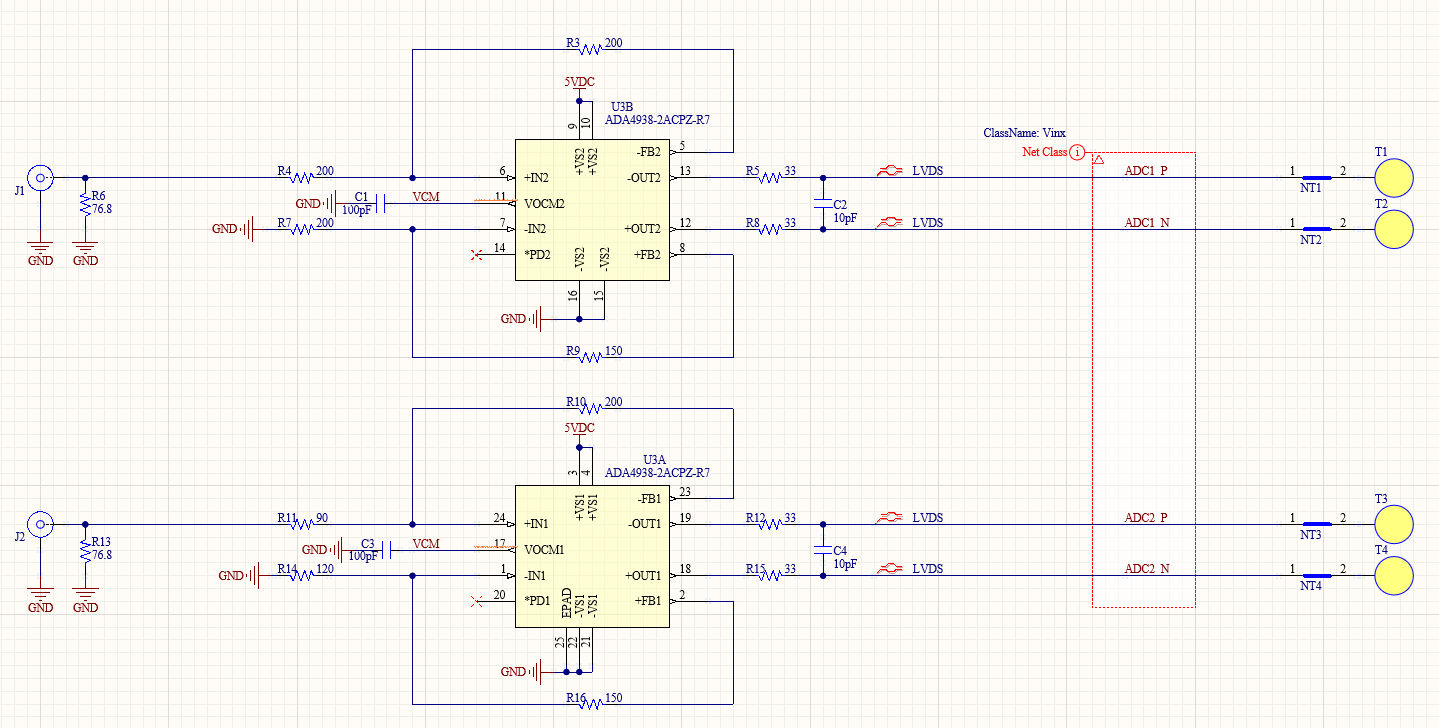This screenshot has width=1439, height=728.
Task: Select the ClassName: Vinx parameter text
Action: (1024, 133)
